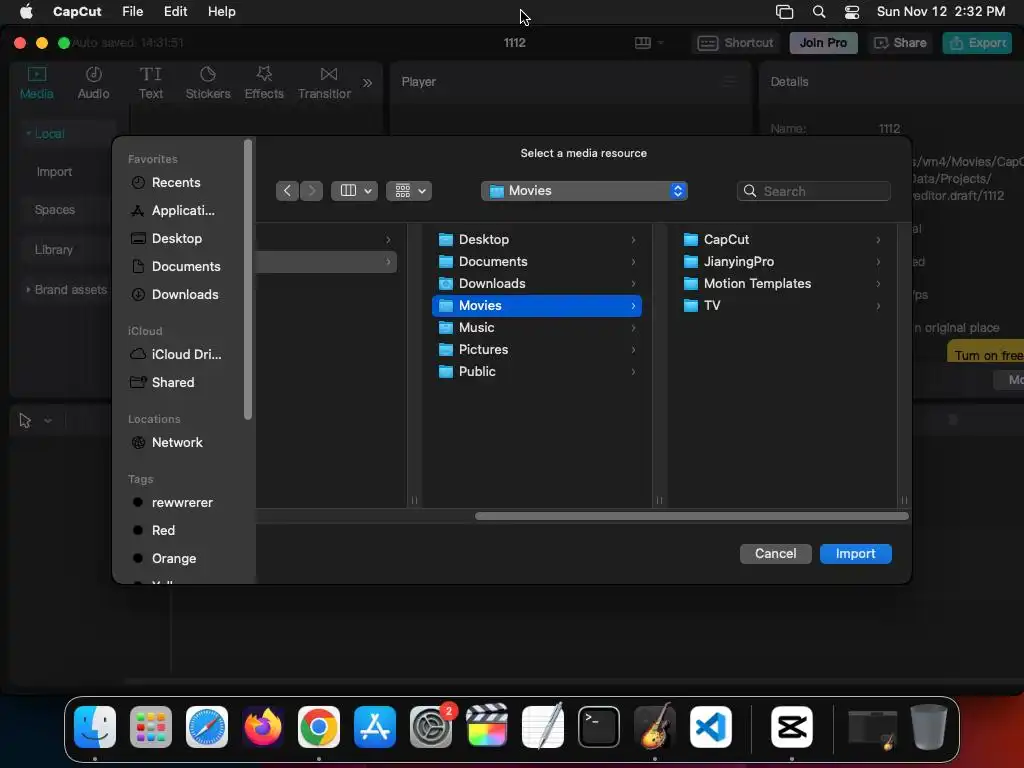
Task: Open Terminal from the dock
Action: (599, 727)
